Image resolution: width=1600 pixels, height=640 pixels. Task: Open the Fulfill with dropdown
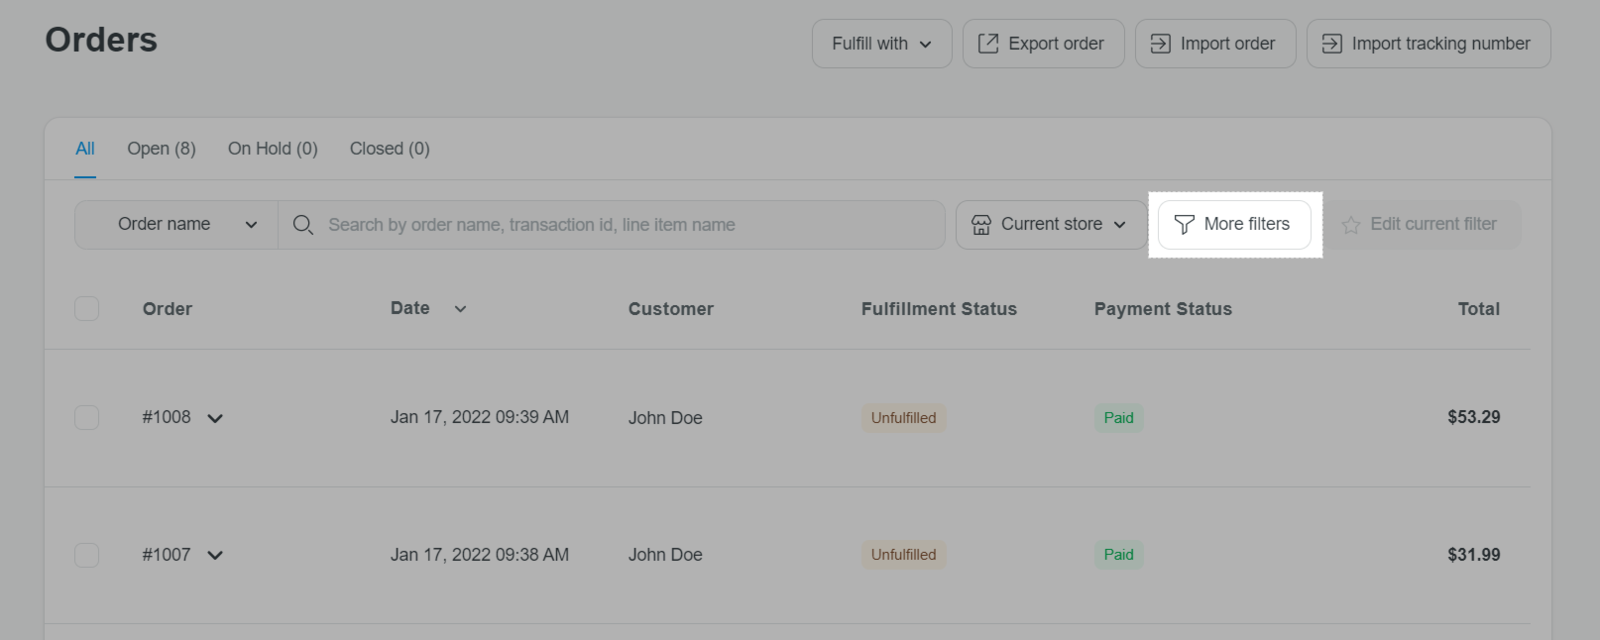[x=881, y=44]
